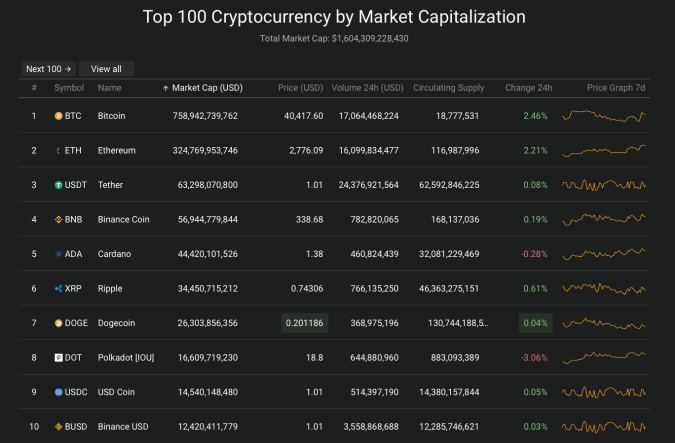Open Tether 7-day price graph
This screenshot has width=675, height=443.
[x=604, y=185]
